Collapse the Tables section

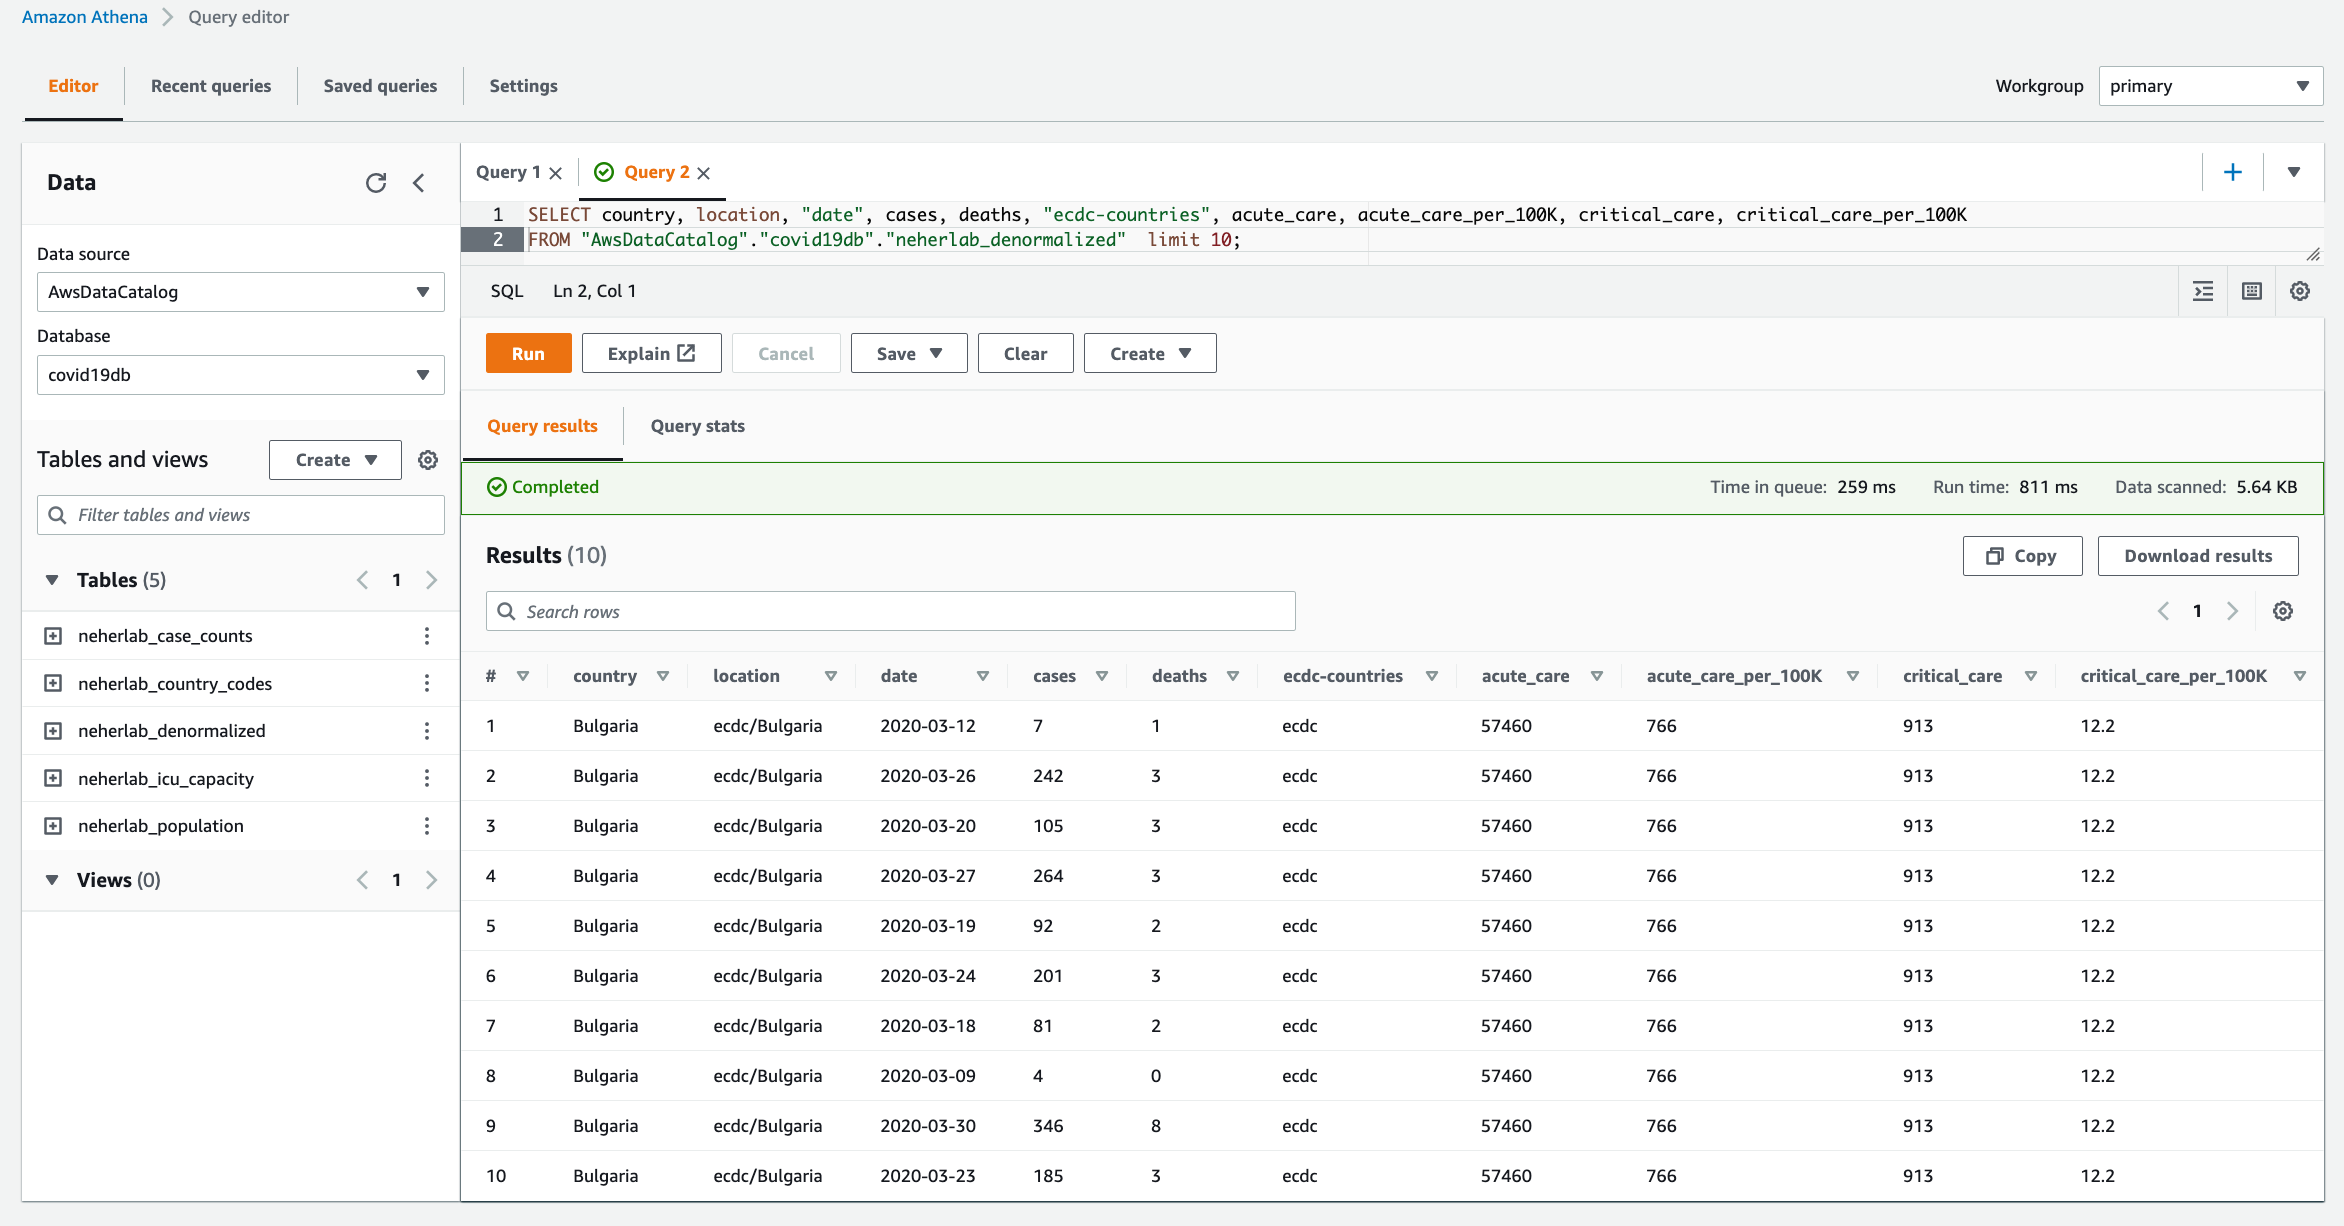click(52, 580)
